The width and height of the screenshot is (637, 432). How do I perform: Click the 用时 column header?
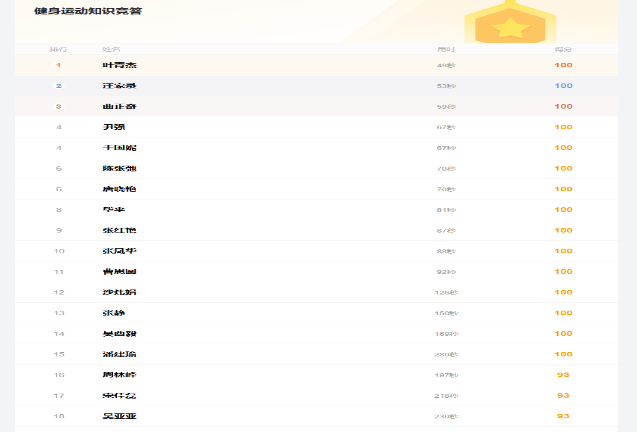(446, 49)
